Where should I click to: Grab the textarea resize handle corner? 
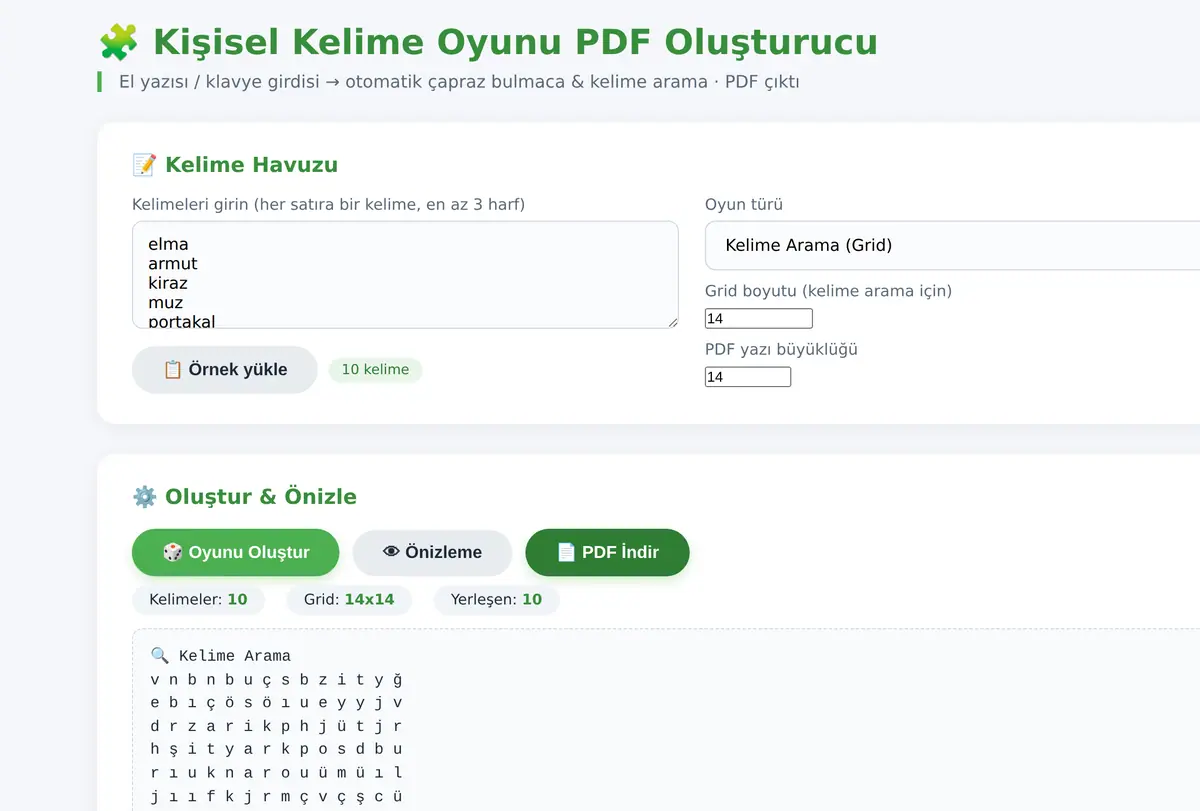pos(672,322)
